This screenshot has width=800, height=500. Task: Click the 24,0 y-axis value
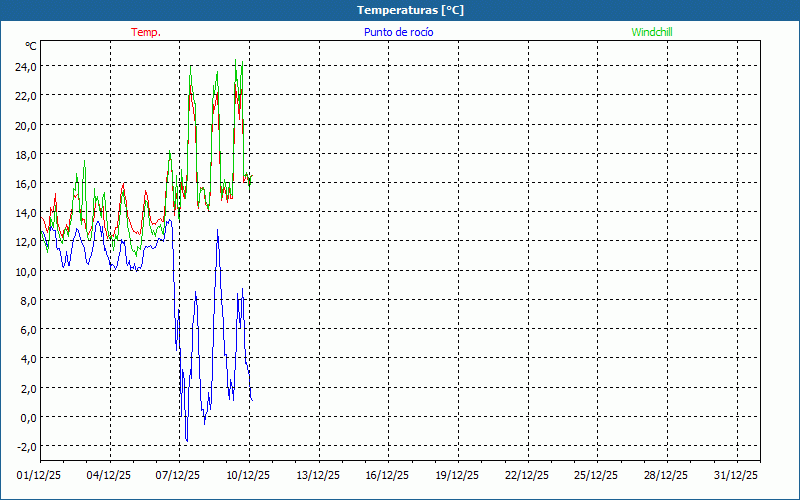(26, 66)
